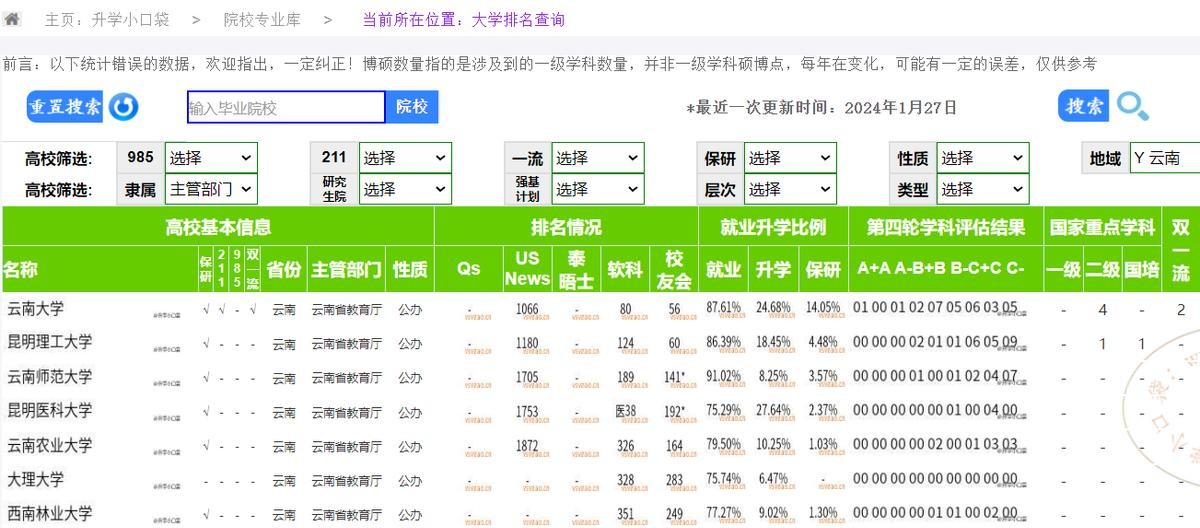1200x528 pixels.
Task: Click the 软科 ranking column header
Action: click(625, 269)
